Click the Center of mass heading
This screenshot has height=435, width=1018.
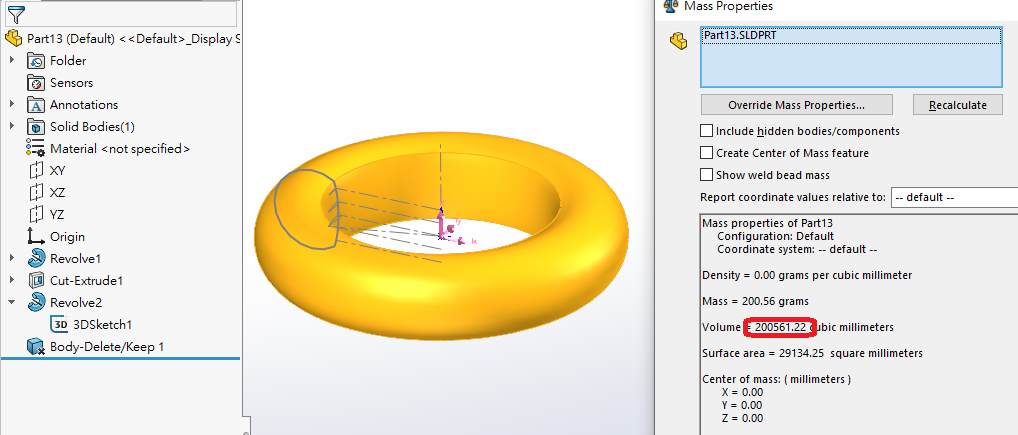[776, 379]
